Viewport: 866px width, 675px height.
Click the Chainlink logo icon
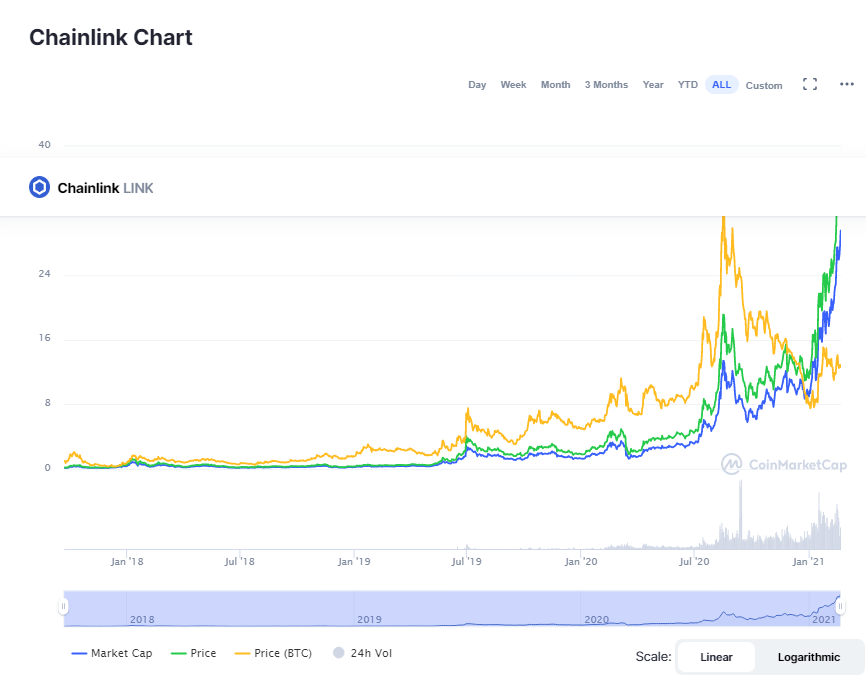pyautogui.click(x=39, y=187)
